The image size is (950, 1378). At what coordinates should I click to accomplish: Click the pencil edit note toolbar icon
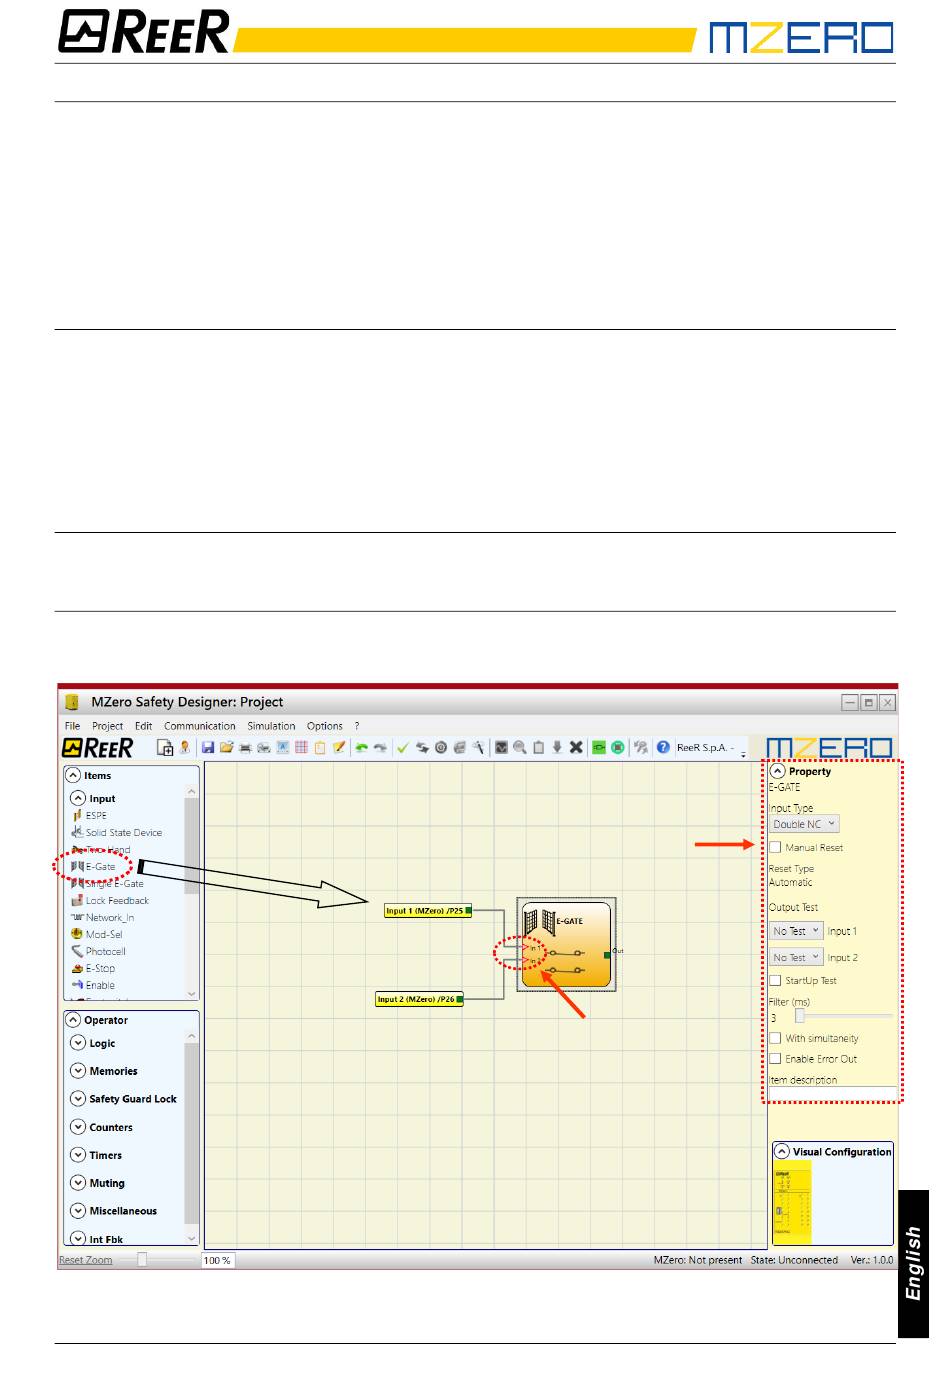pyautogui.click(x=339, y=747)
